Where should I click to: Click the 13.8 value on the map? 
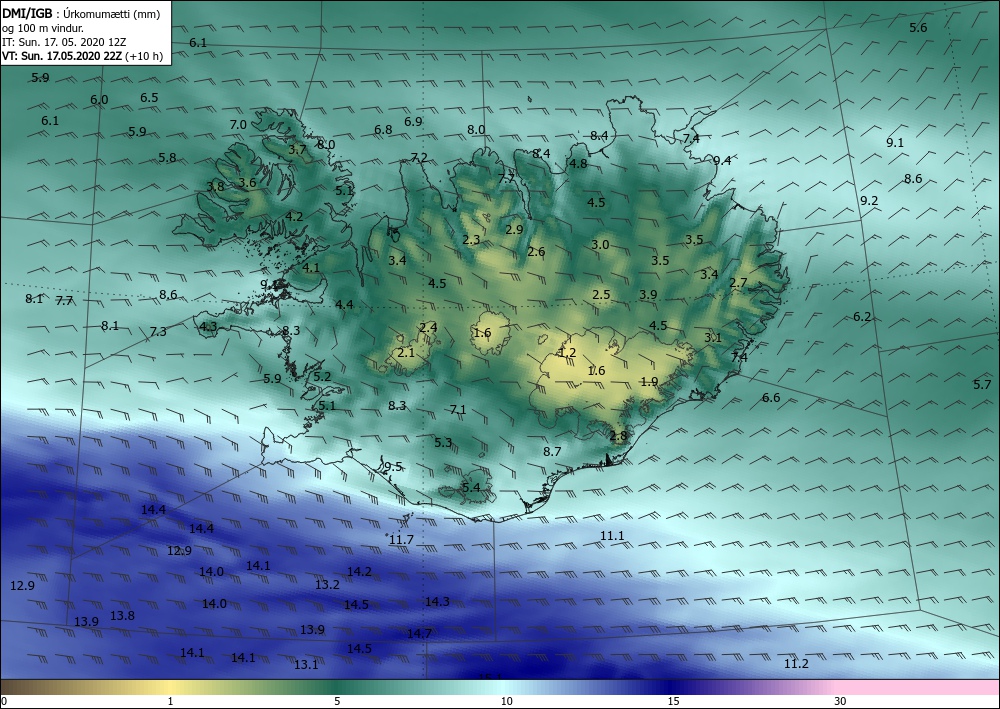tap(122, 615)
